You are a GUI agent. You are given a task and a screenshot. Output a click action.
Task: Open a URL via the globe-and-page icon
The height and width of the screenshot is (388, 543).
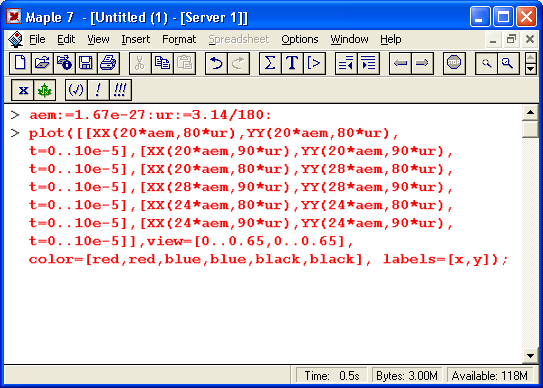(64, 63)
